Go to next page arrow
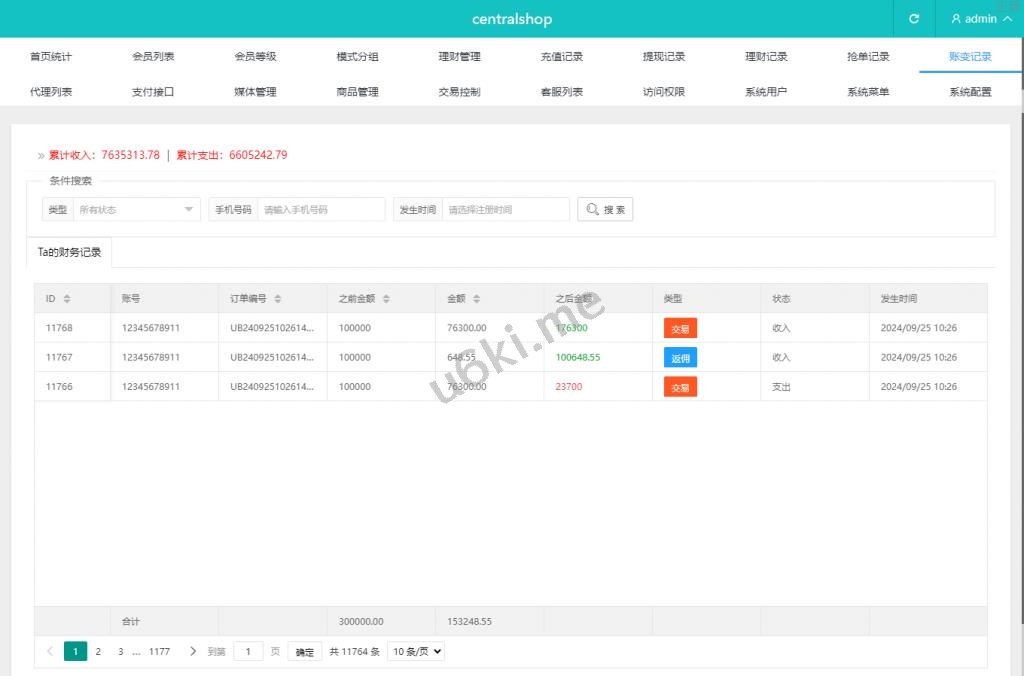1024x676 pixels. [193, 651]
